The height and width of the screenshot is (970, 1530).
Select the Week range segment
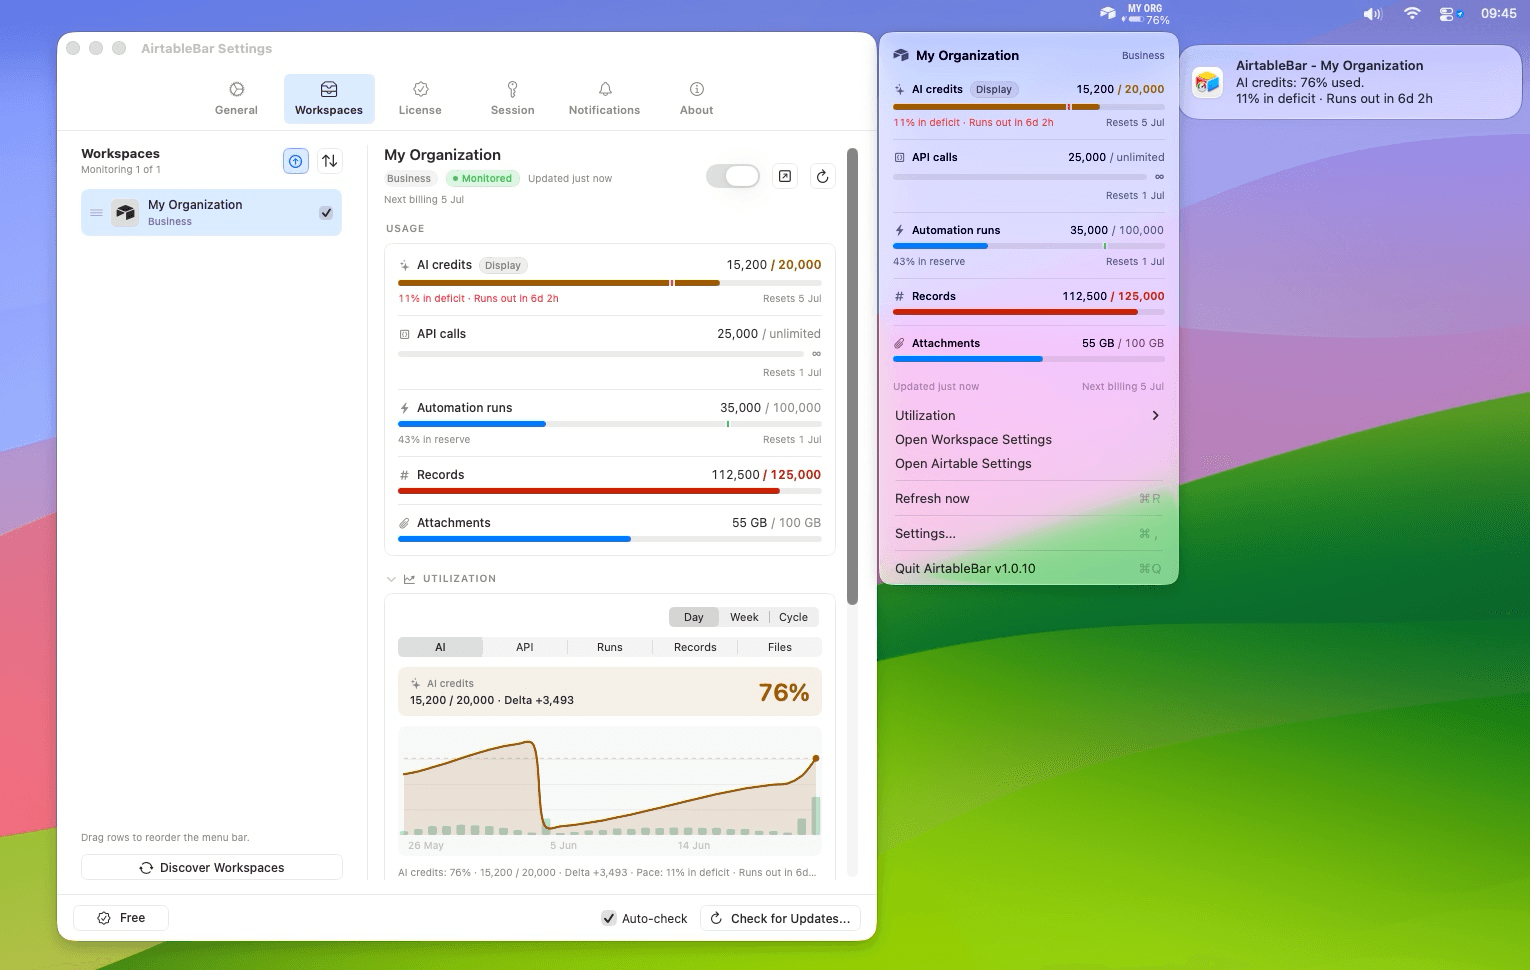pos(744,617)
